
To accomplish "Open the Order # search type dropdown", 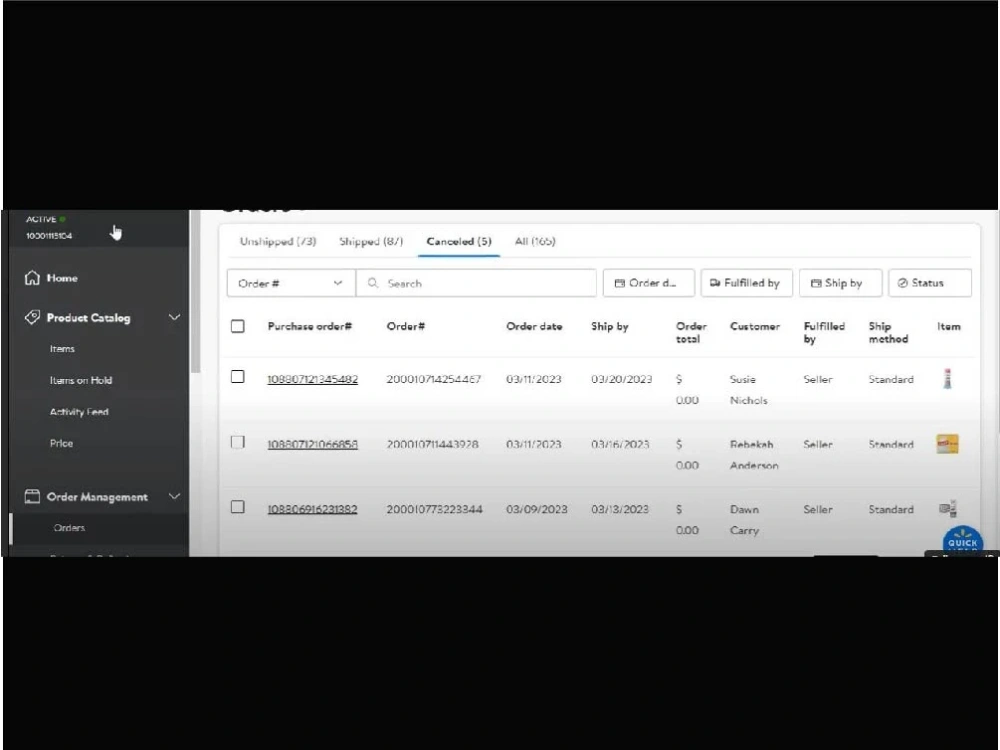I will (291, 283).
